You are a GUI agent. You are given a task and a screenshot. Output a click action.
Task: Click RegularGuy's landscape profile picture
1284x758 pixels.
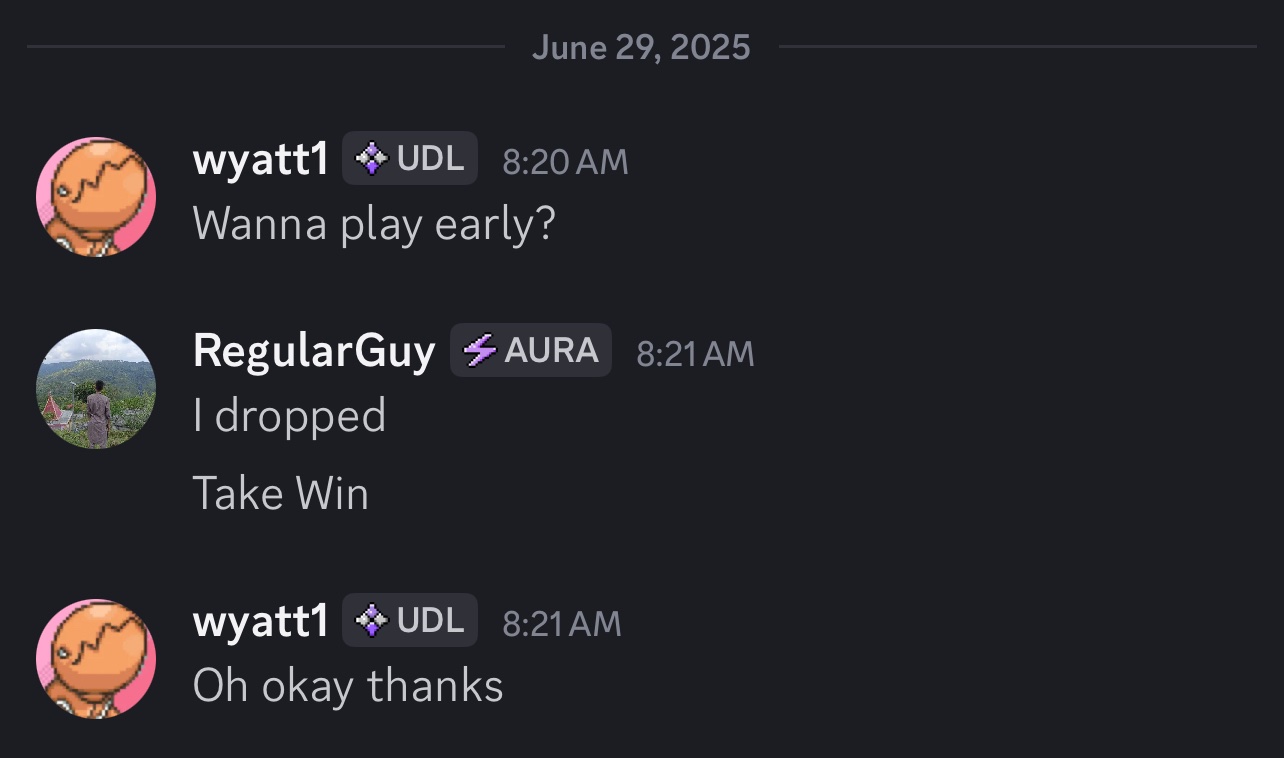click(96, 389)
